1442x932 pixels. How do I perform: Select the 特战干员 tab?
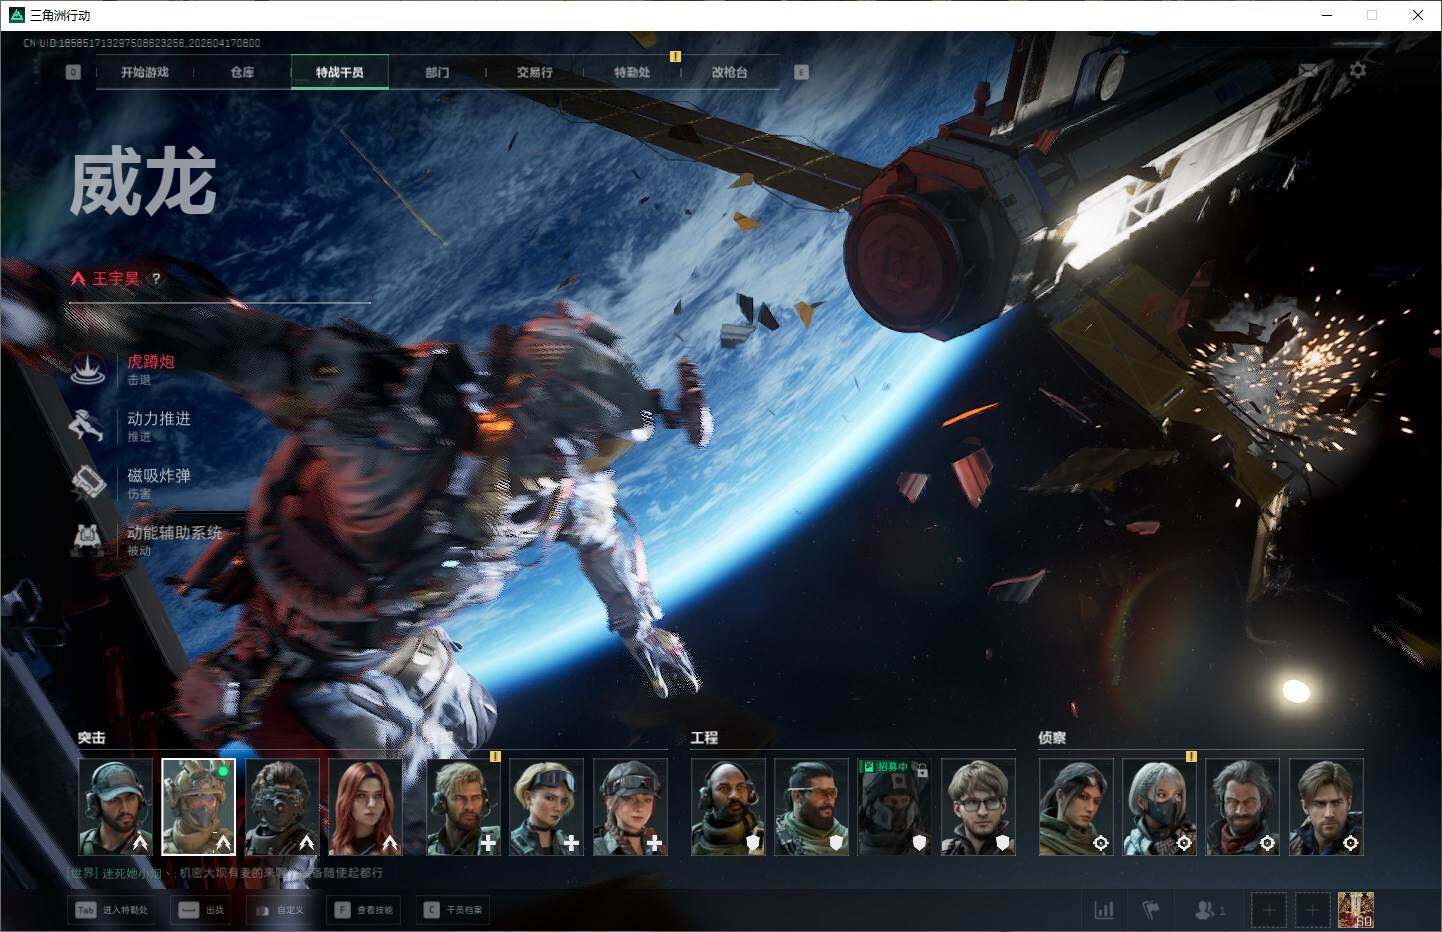click(x=340, y=72)
